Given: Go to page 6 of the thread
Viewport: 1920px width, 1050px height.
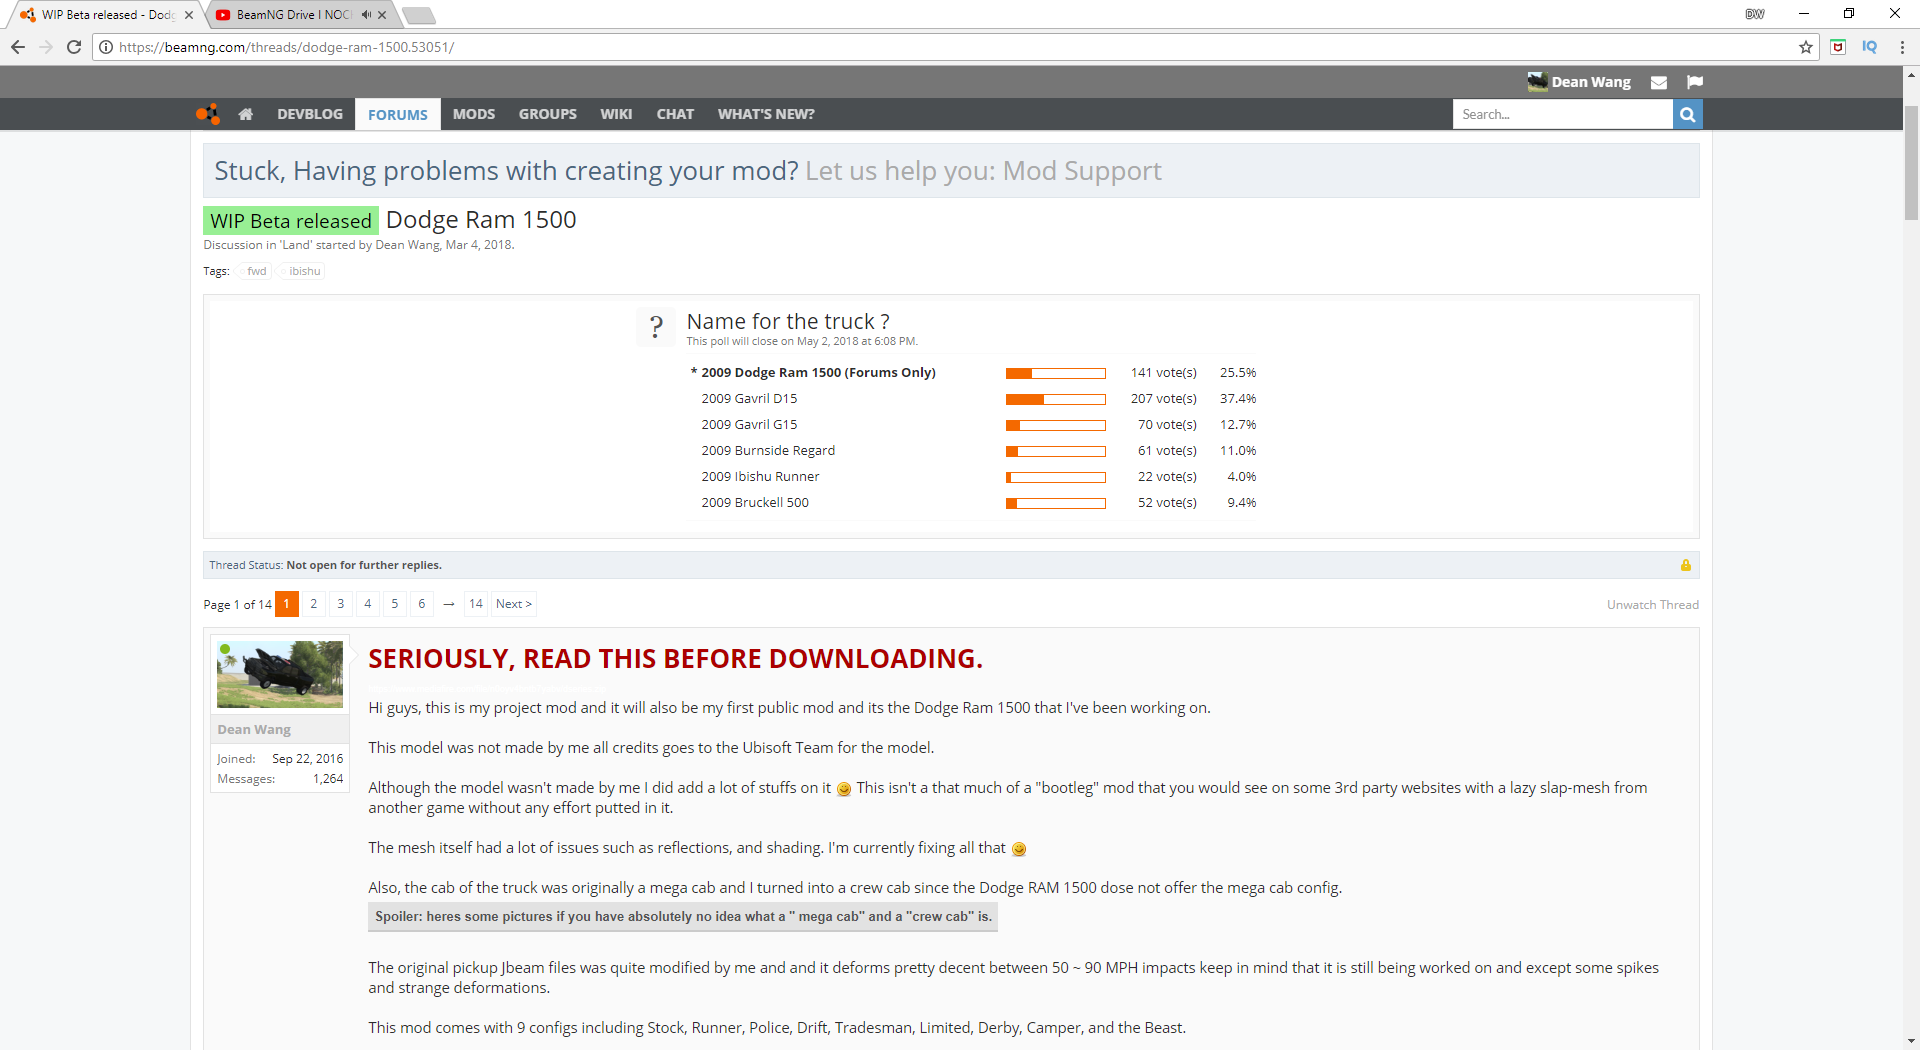Looking at the screenshot, I should coord(422,604).
